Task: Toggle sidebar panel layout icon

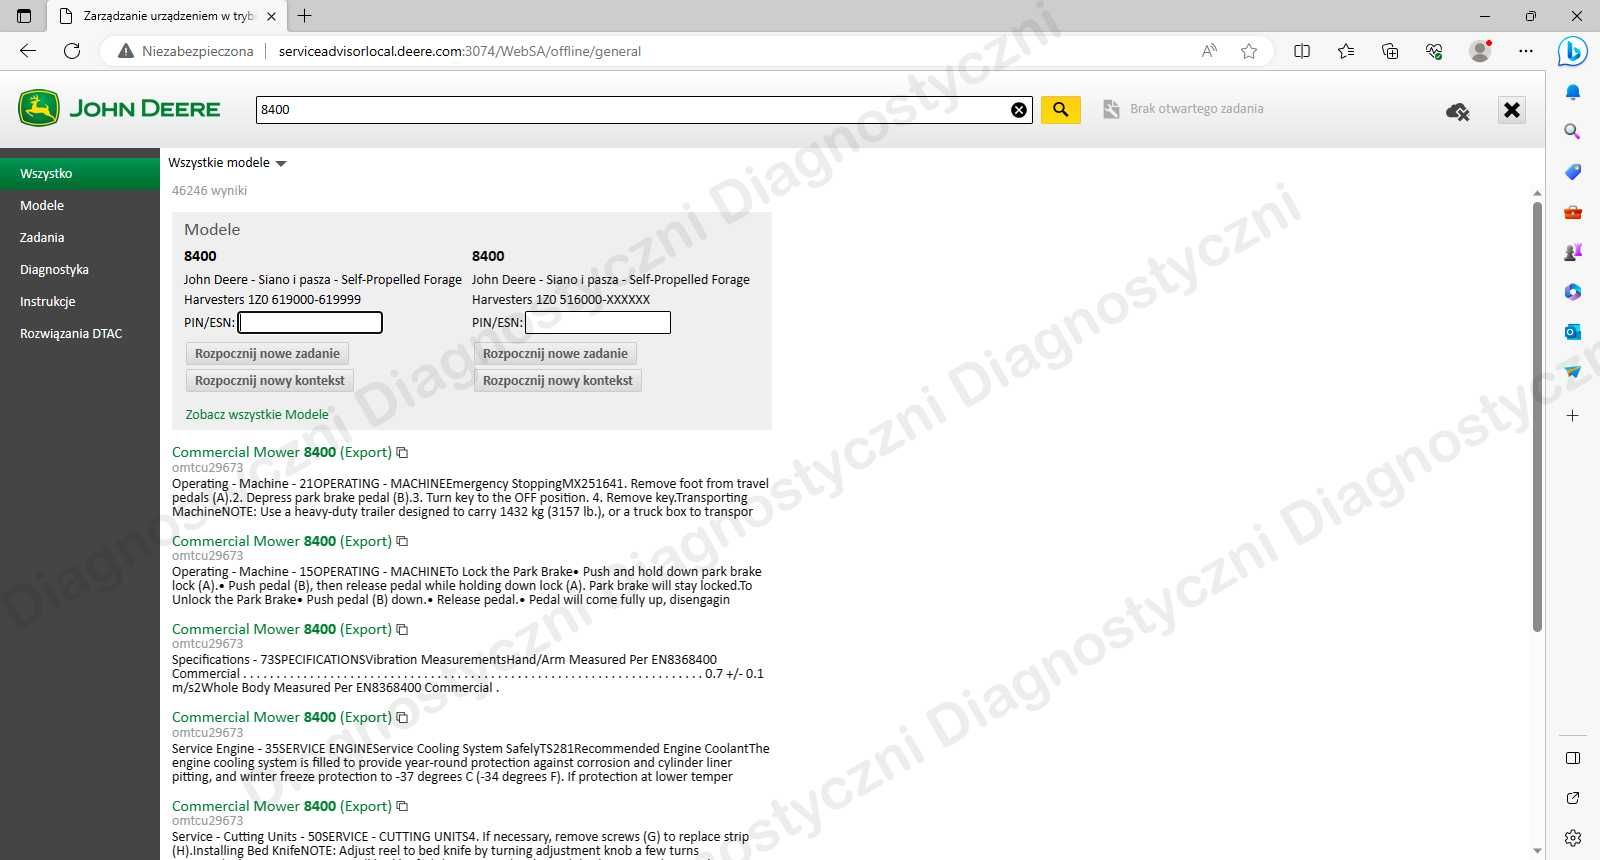Action: [1573, 758]
